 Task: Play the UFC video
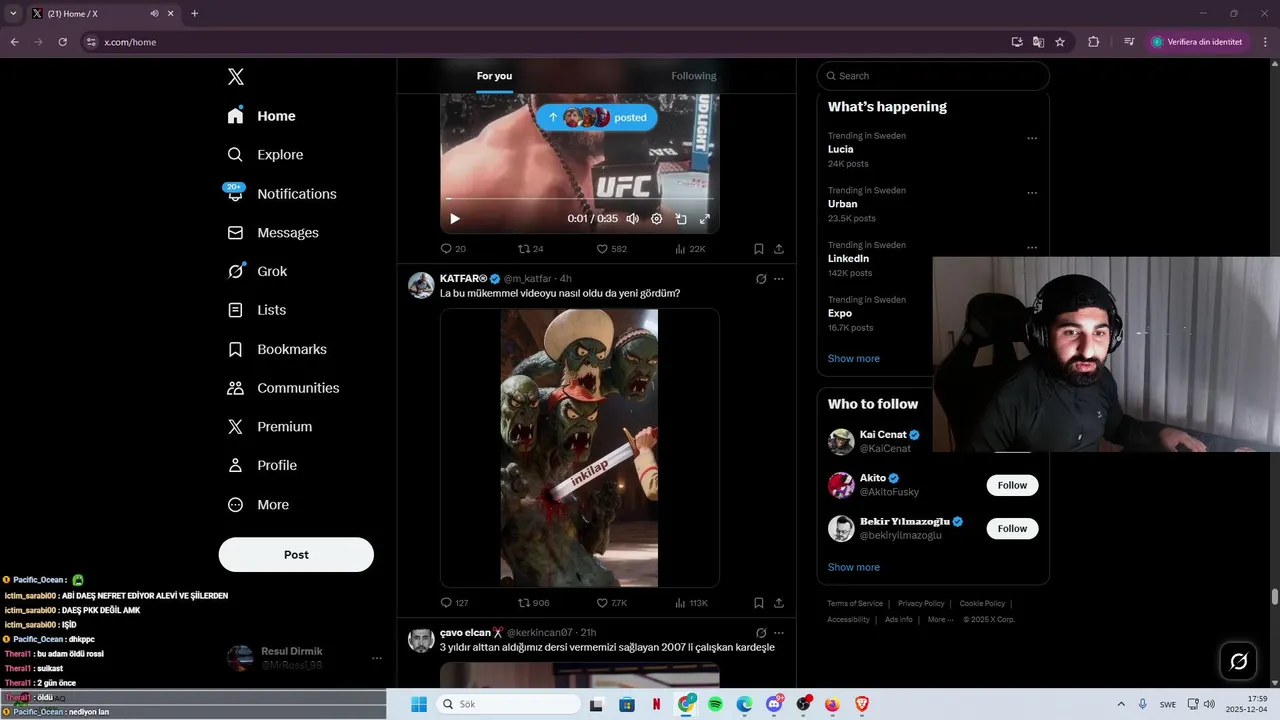click(455, 219)
